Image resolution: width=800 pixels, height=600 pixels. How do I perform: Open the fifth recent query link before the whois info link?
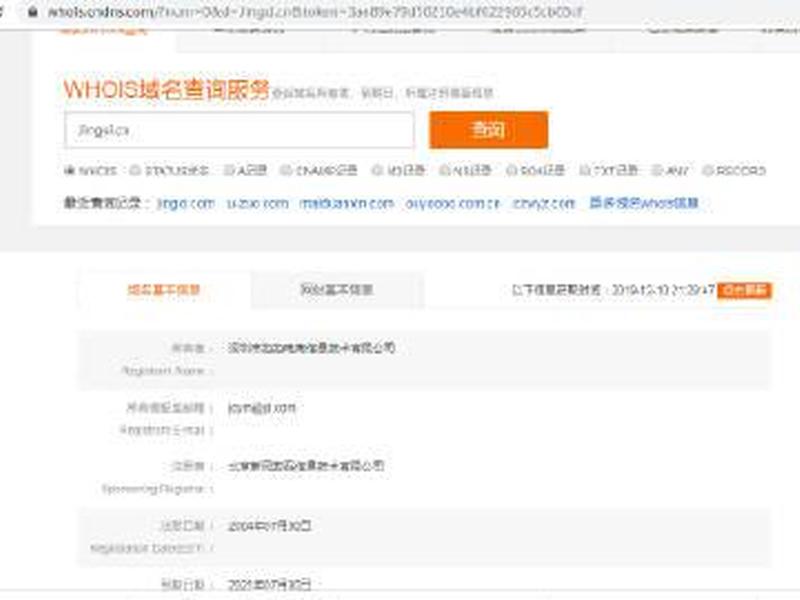[543, 203]
